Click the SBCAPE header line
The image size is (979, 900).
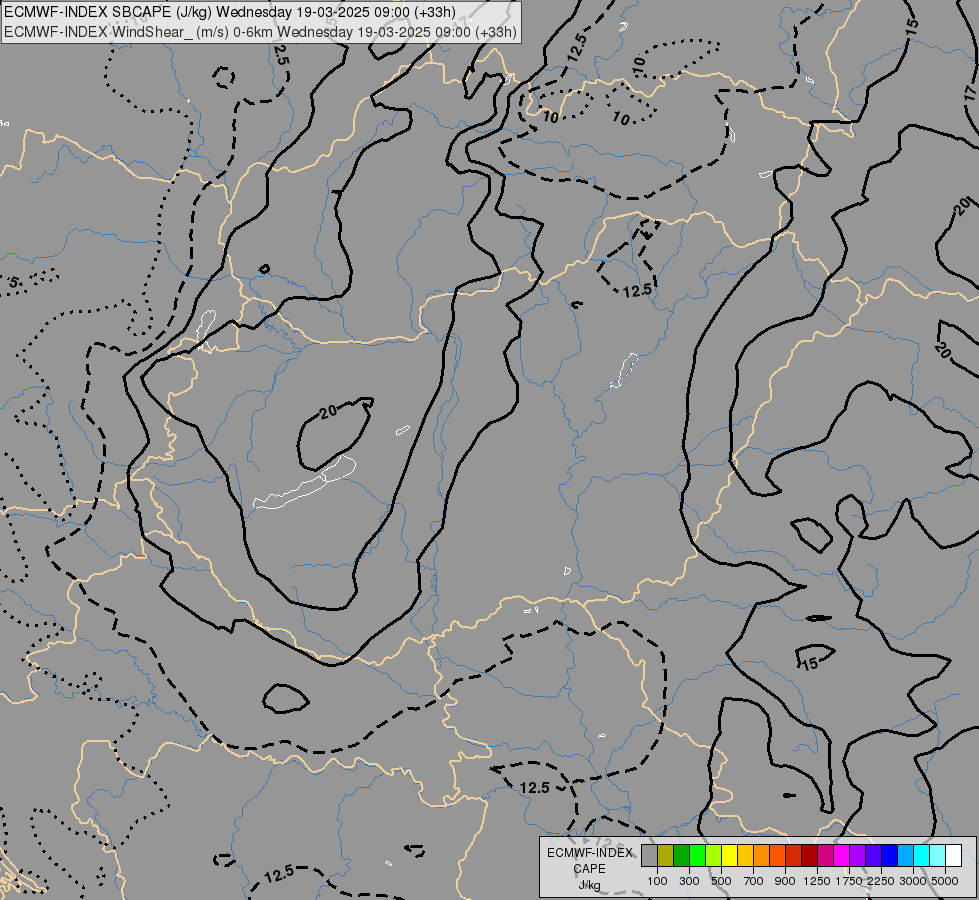(230, 12)
